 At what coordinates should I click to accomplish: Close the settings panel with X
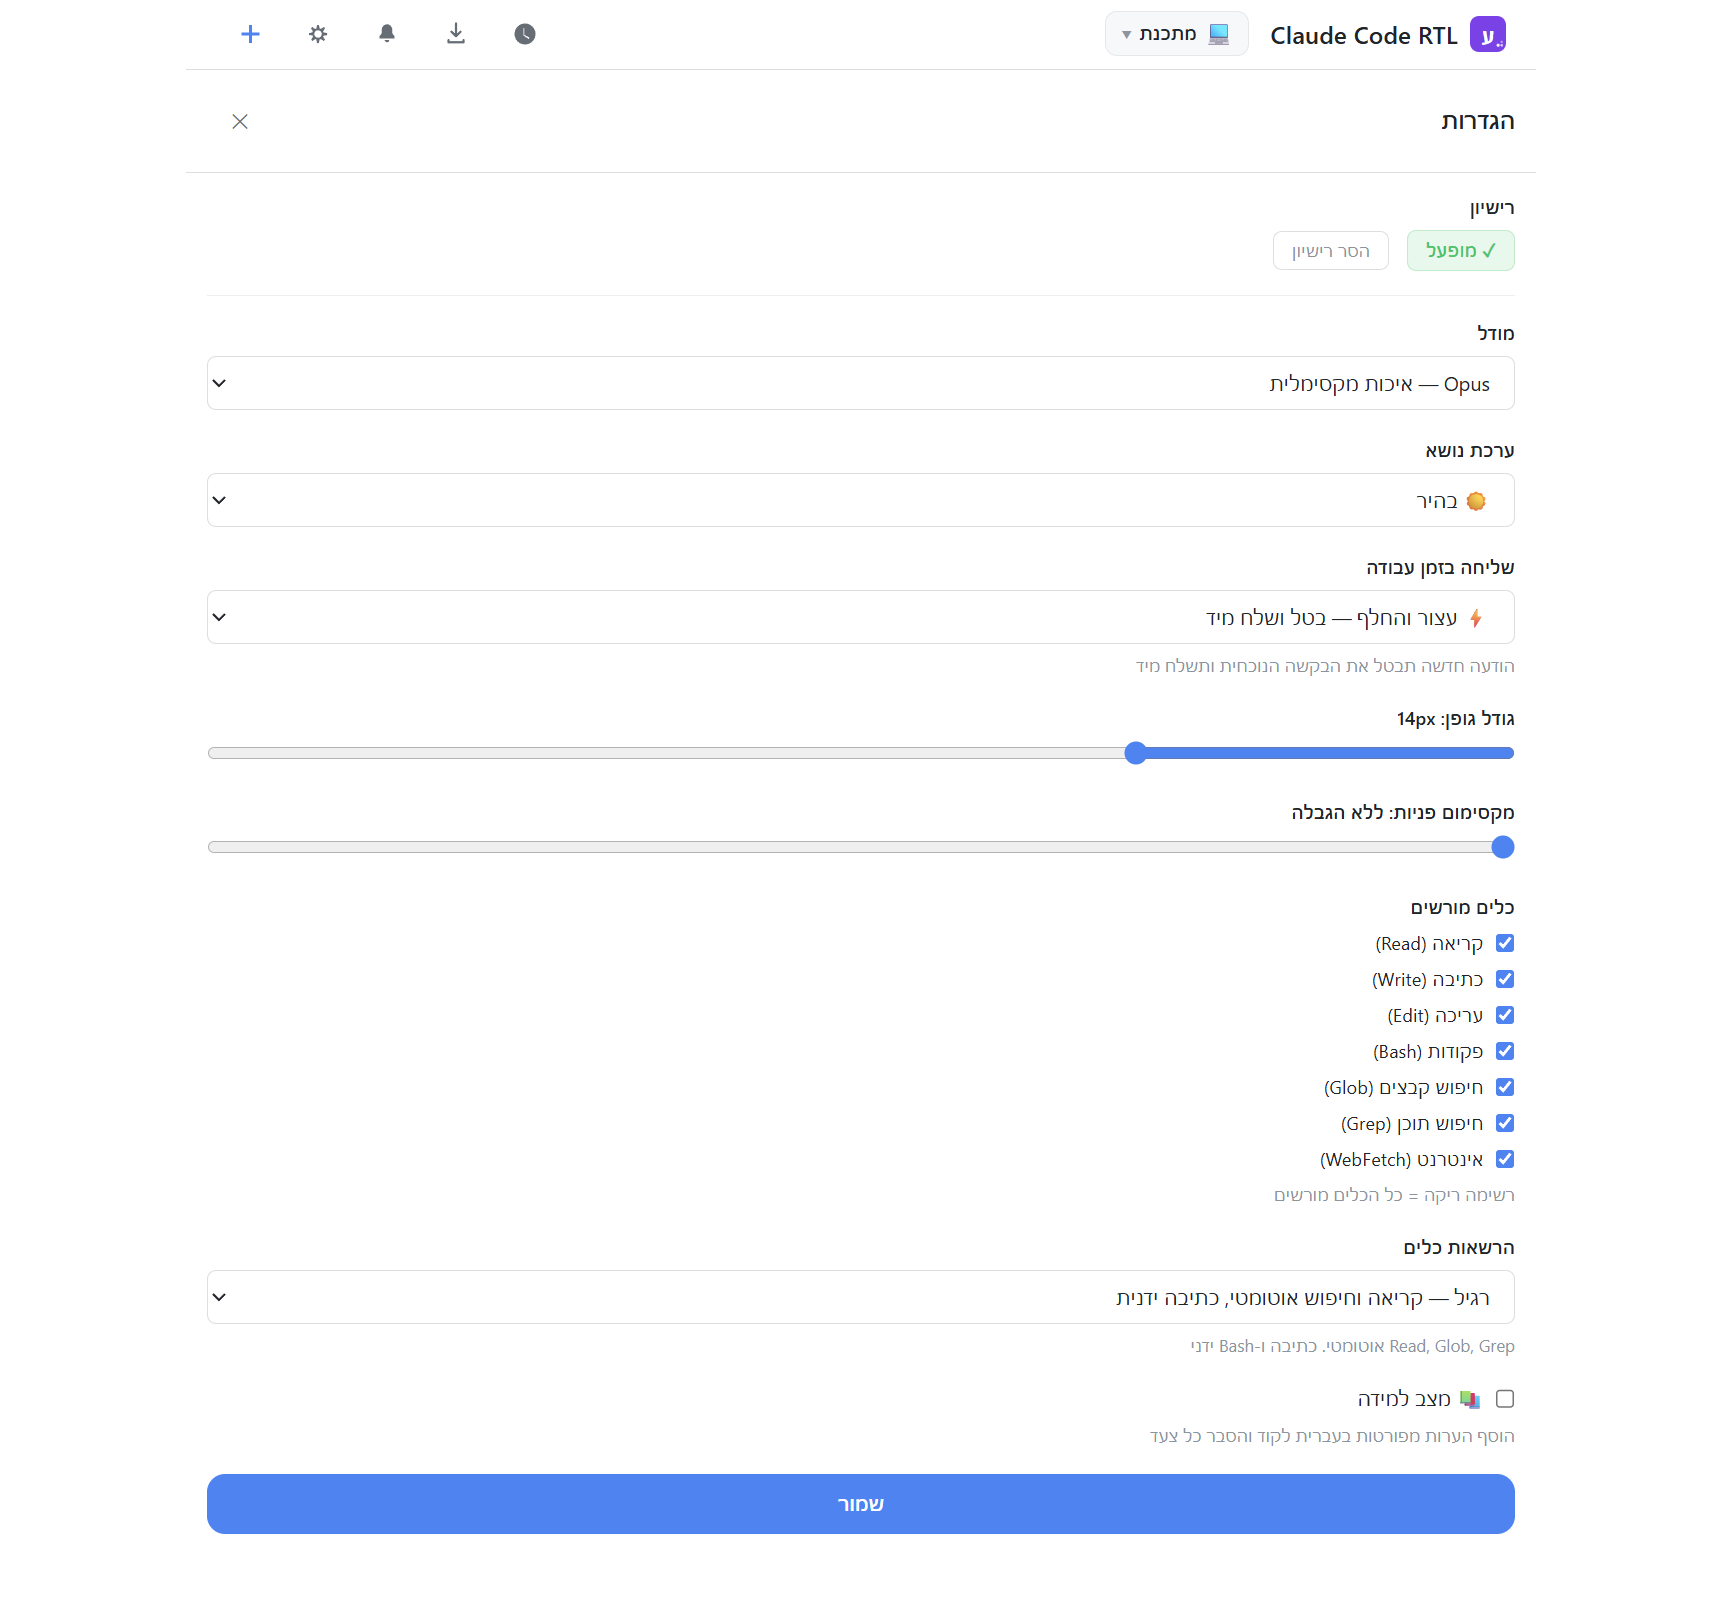click(x=240, y=121)
